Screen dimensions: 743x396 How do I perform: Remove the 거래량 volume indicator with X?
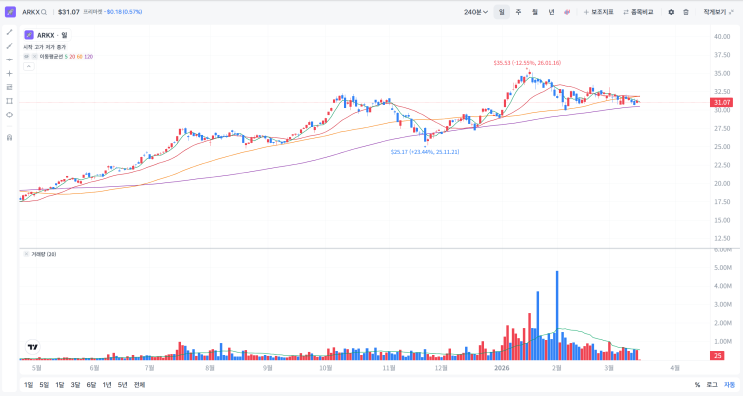[x=27, y=254]
